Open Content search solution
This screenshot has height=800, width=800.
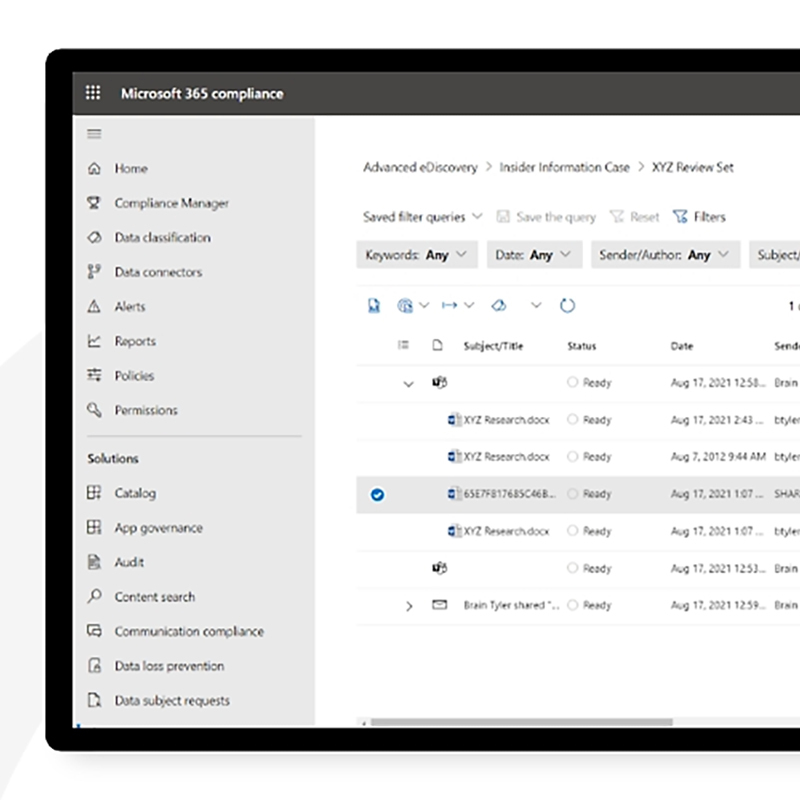point(141,596)
